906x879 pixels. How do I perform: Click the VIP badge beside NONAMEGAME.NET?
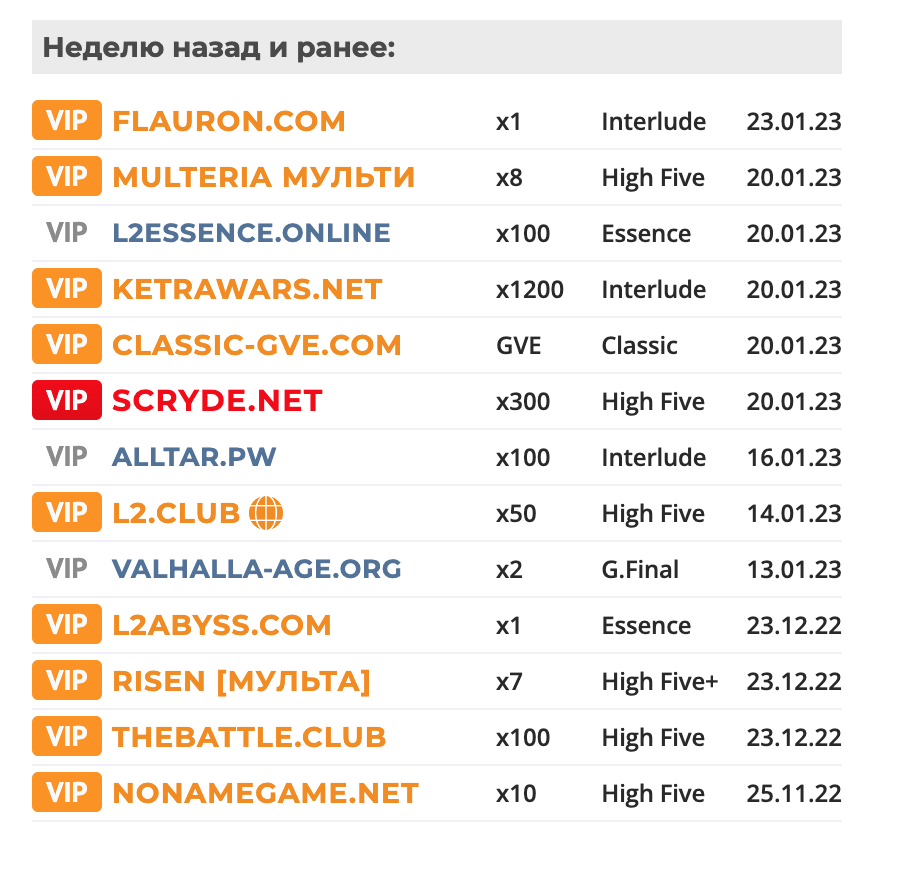pos(67,792)
